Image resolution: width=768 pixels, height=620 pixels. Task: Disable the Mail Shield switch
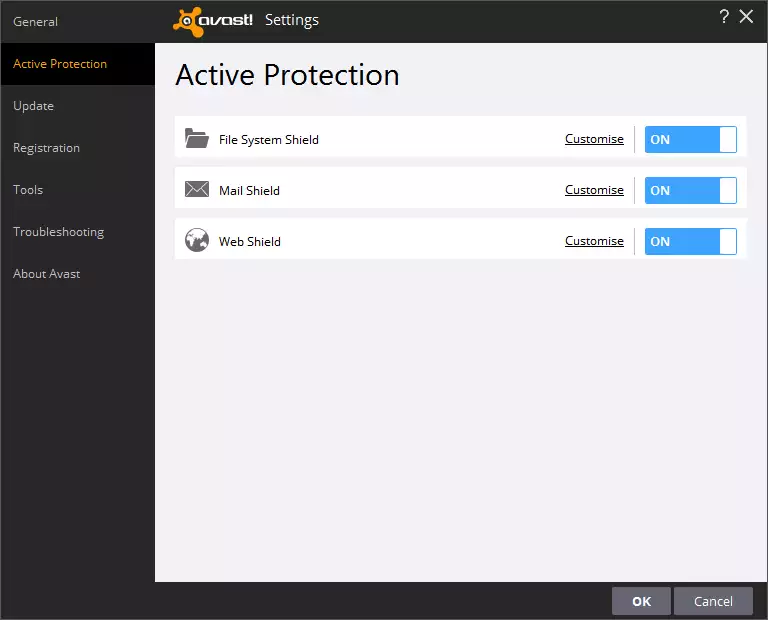pyautogui.click(x=690, y=190)
